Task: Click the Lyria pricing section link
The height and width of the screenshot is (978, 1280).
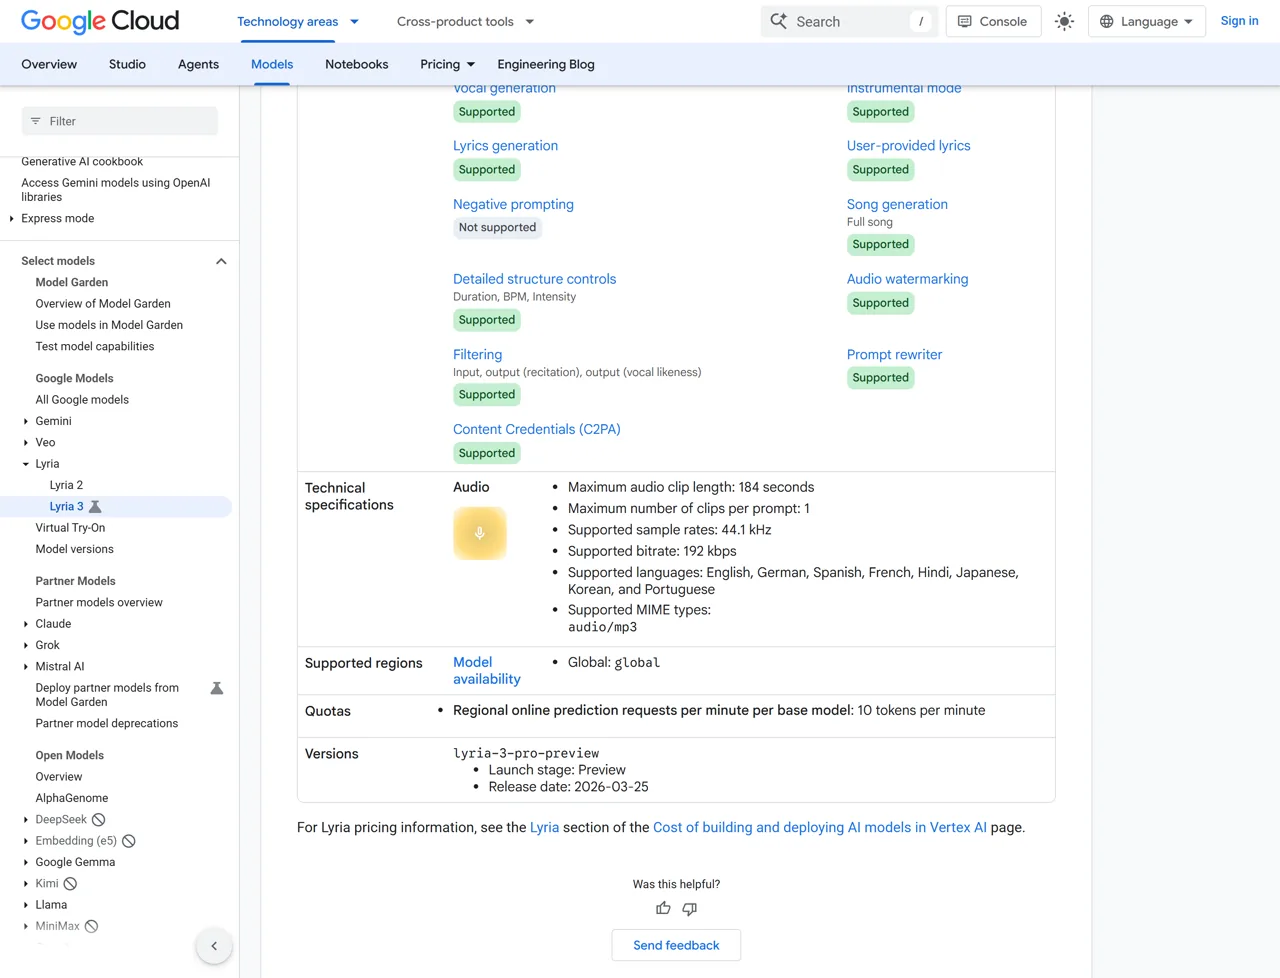Action: coord(545,828)
